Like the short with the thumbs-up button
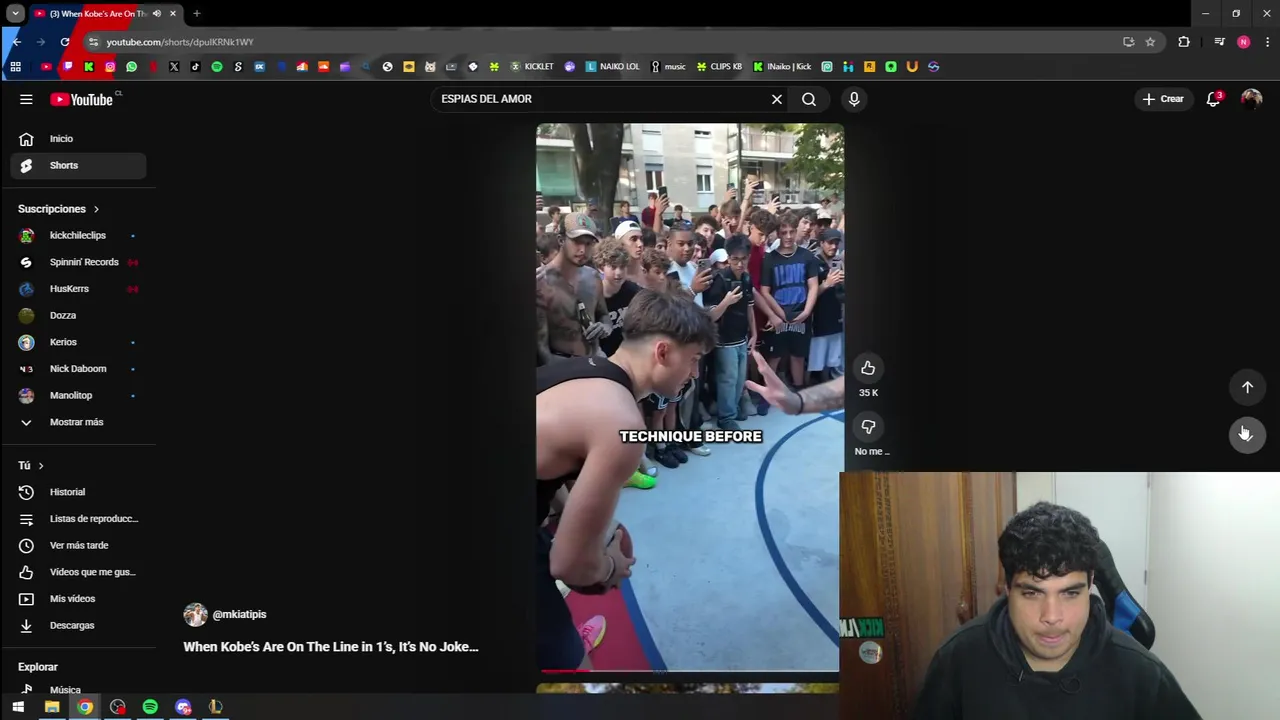This screenshot has width=1280, height=720. pyautogui.click(x=868, y=368)
